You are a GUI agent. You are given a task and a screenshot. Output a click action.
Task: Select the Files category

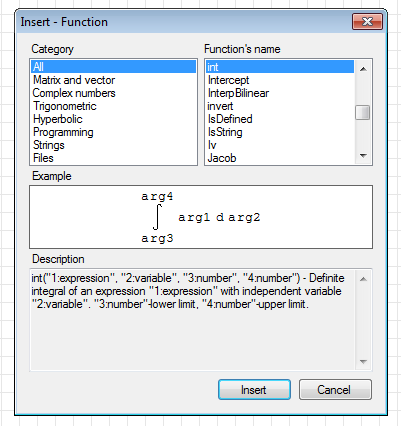pos(113,158)
